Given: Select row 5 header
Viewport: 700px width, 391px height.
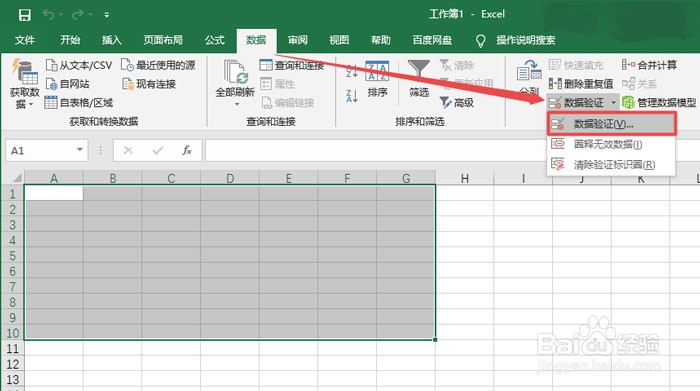Looking at the screenshot, I should (12, 255).
